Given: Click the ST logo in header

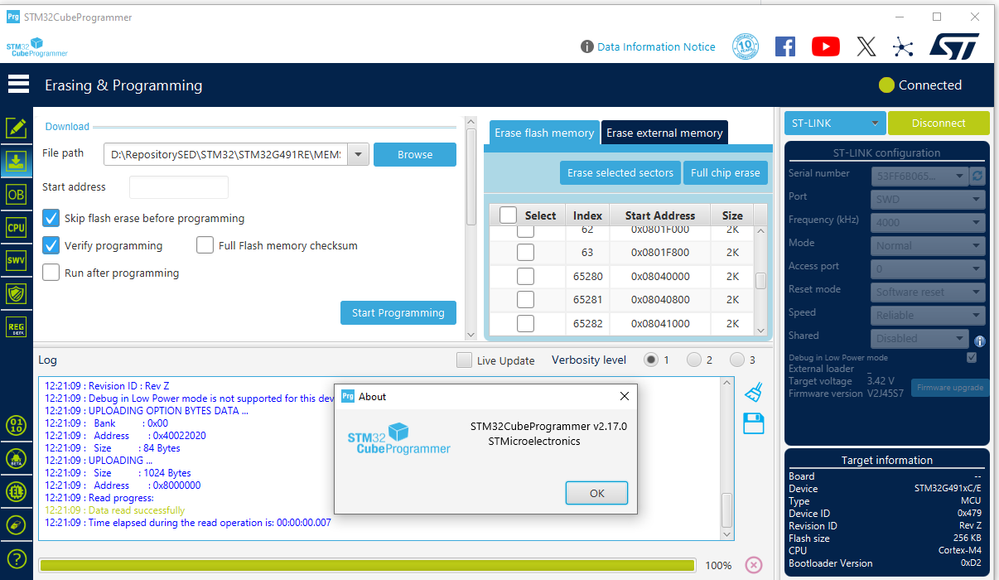Looking at the screenshot, I should coord(954,47).
